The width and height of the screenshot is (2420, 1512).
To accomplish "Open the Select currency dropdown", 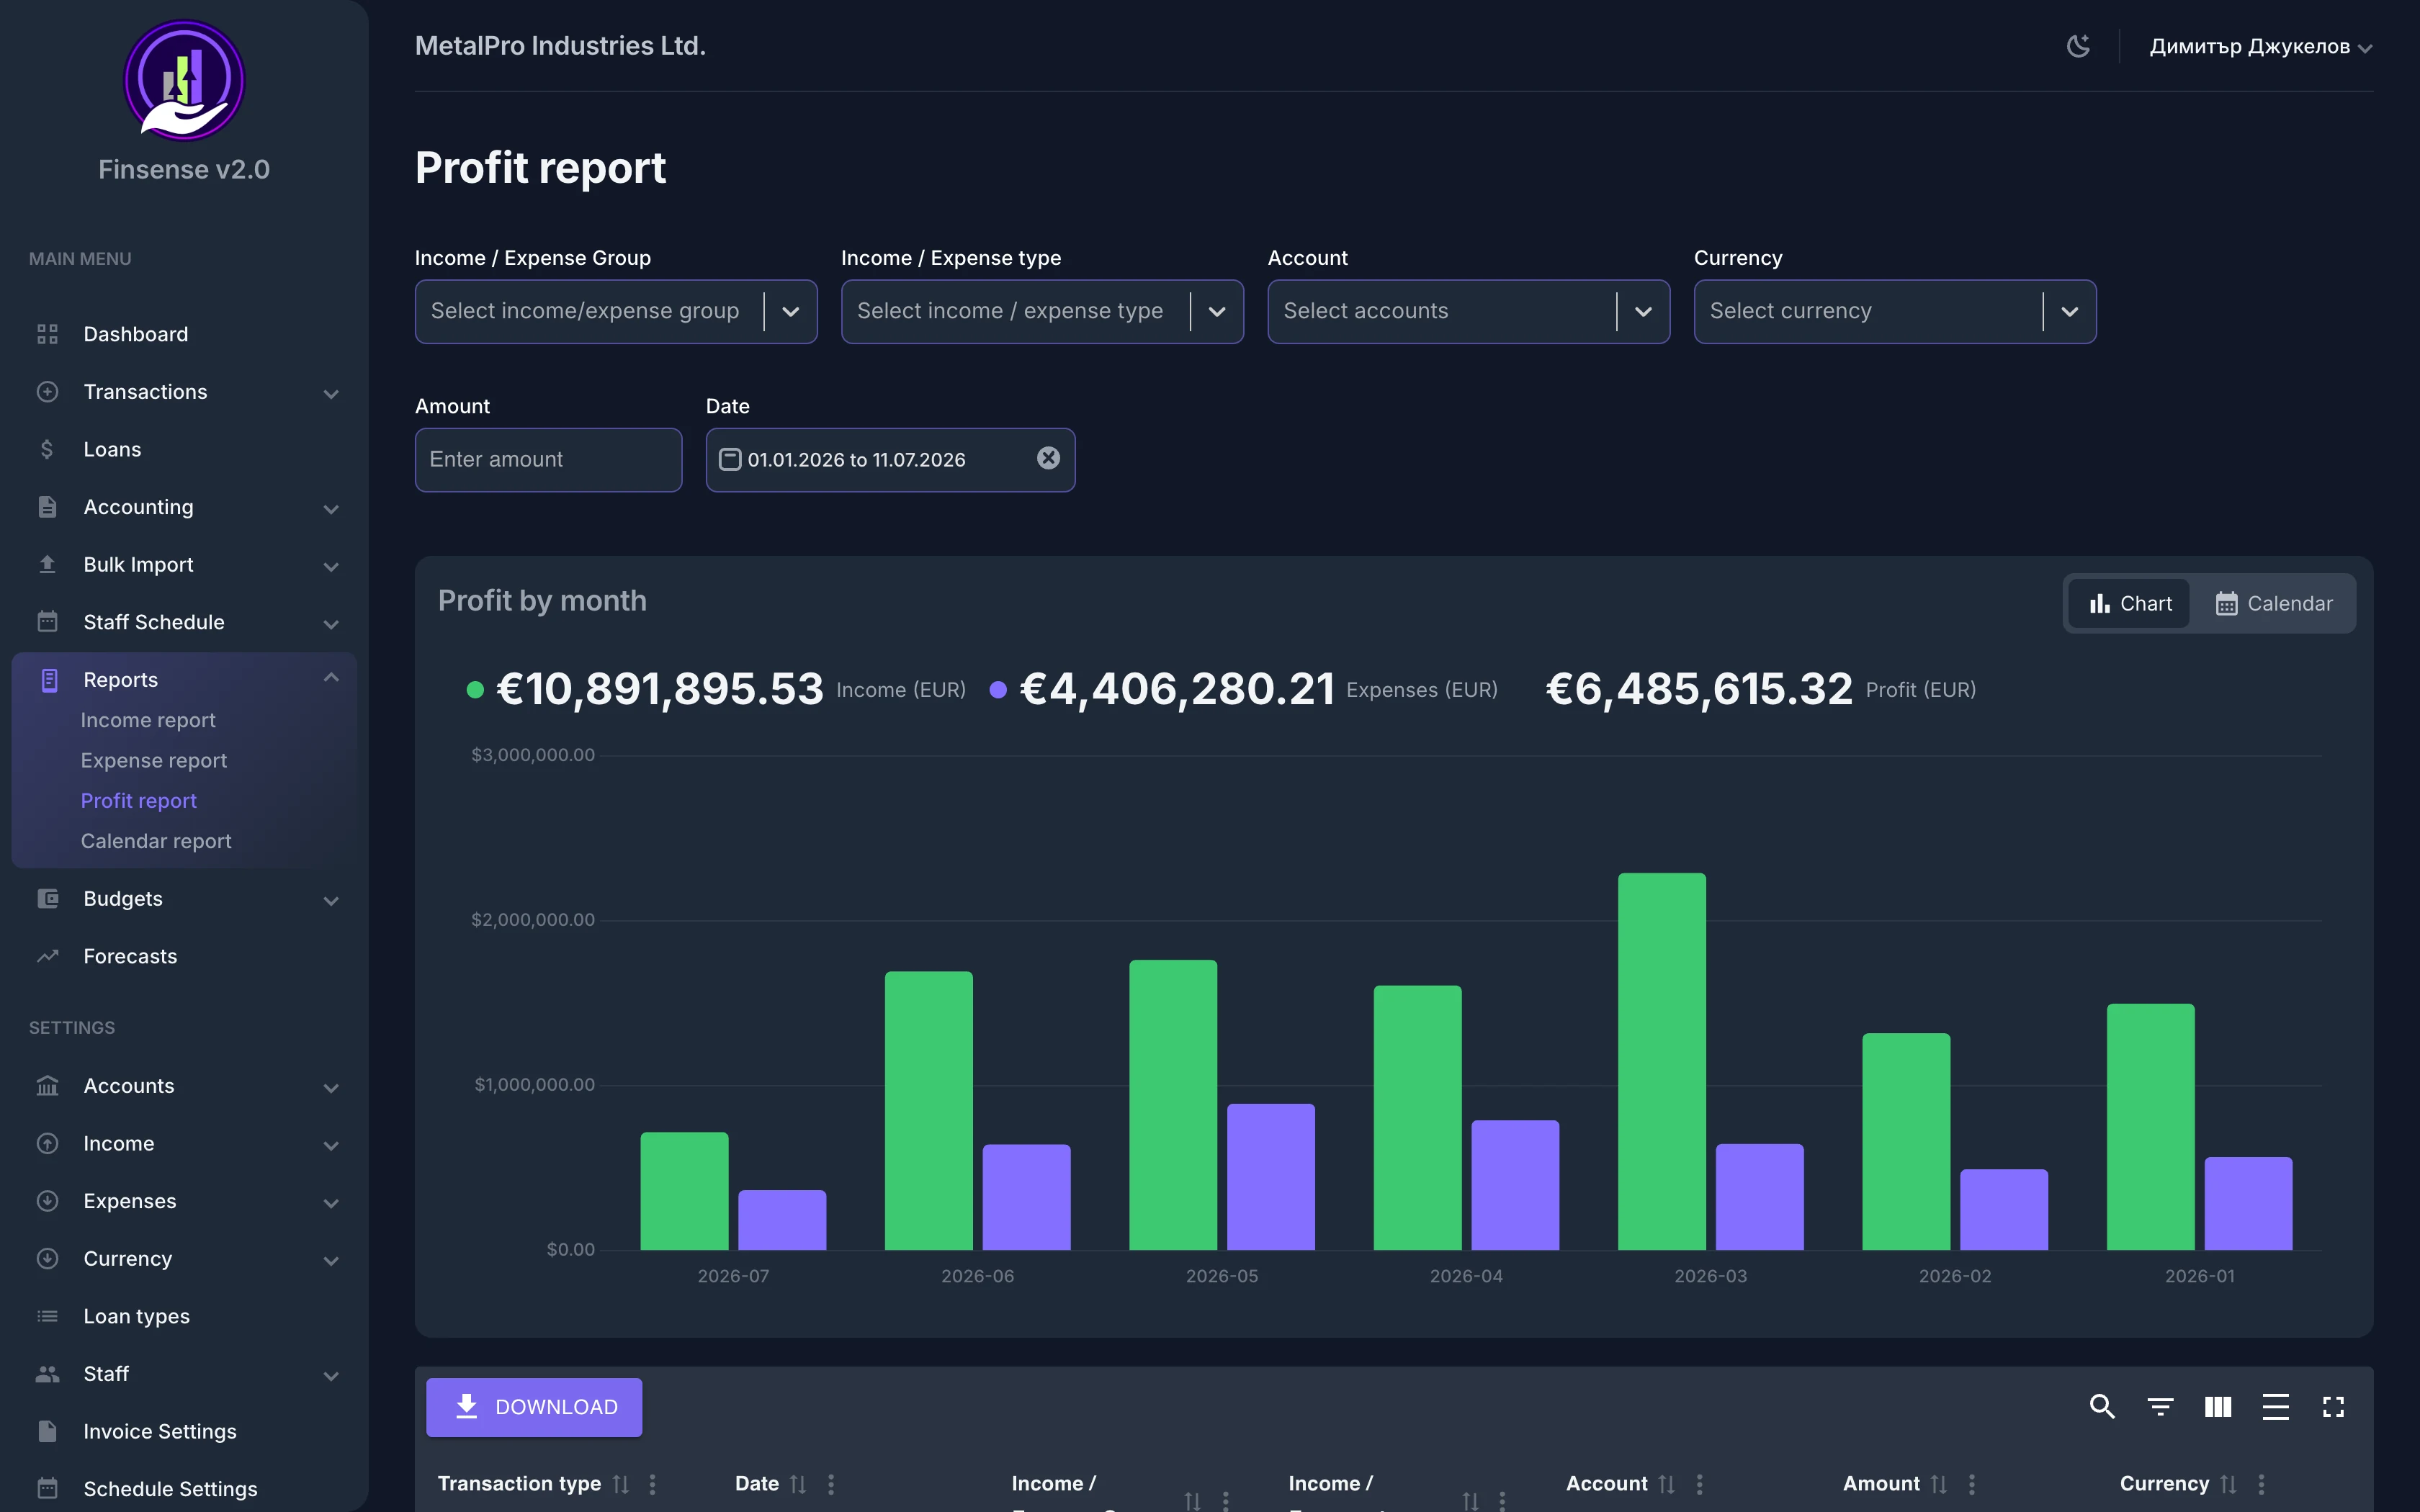I will (x=1895, y=311).
